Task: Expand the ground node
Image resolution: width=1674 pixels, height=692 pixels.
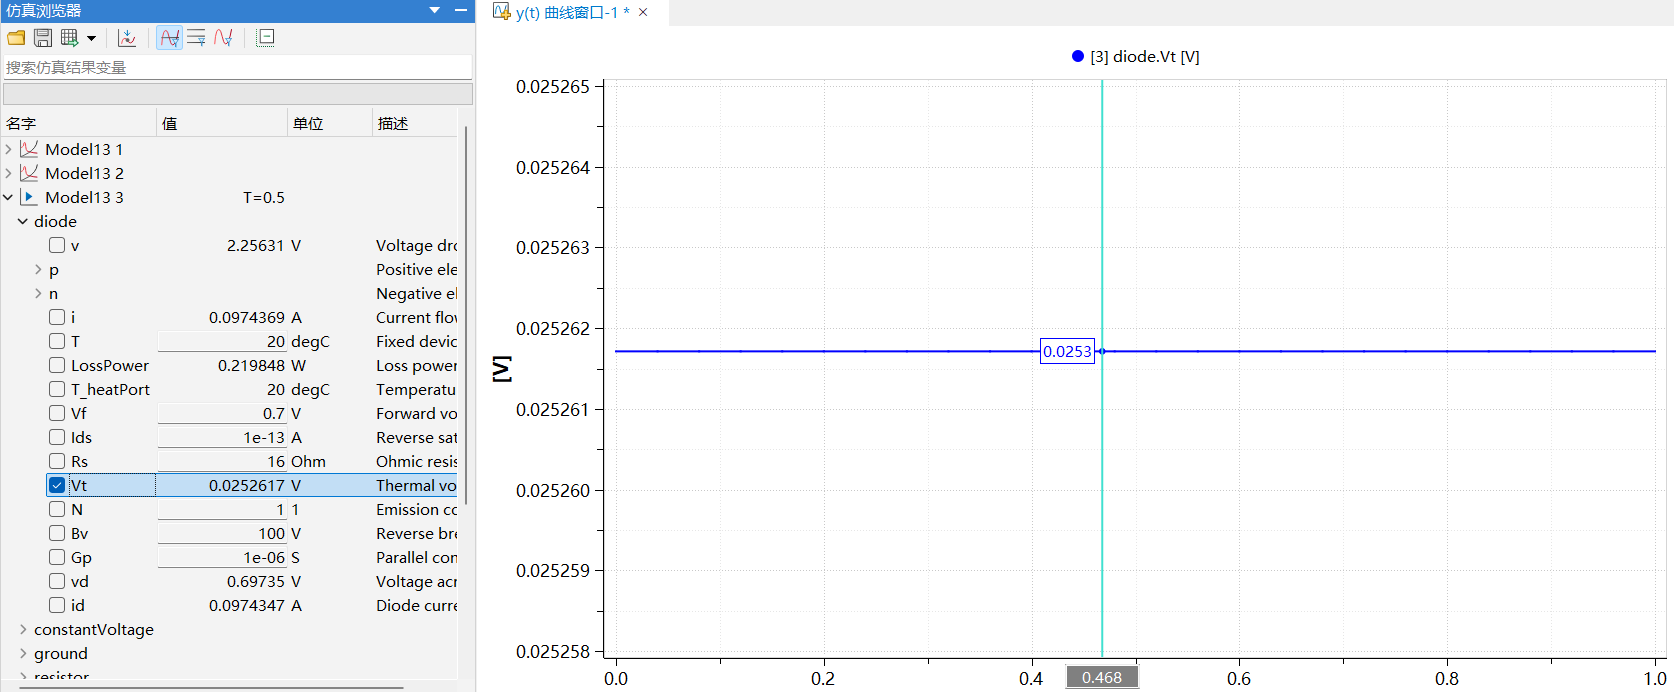Action: point(23,653)
